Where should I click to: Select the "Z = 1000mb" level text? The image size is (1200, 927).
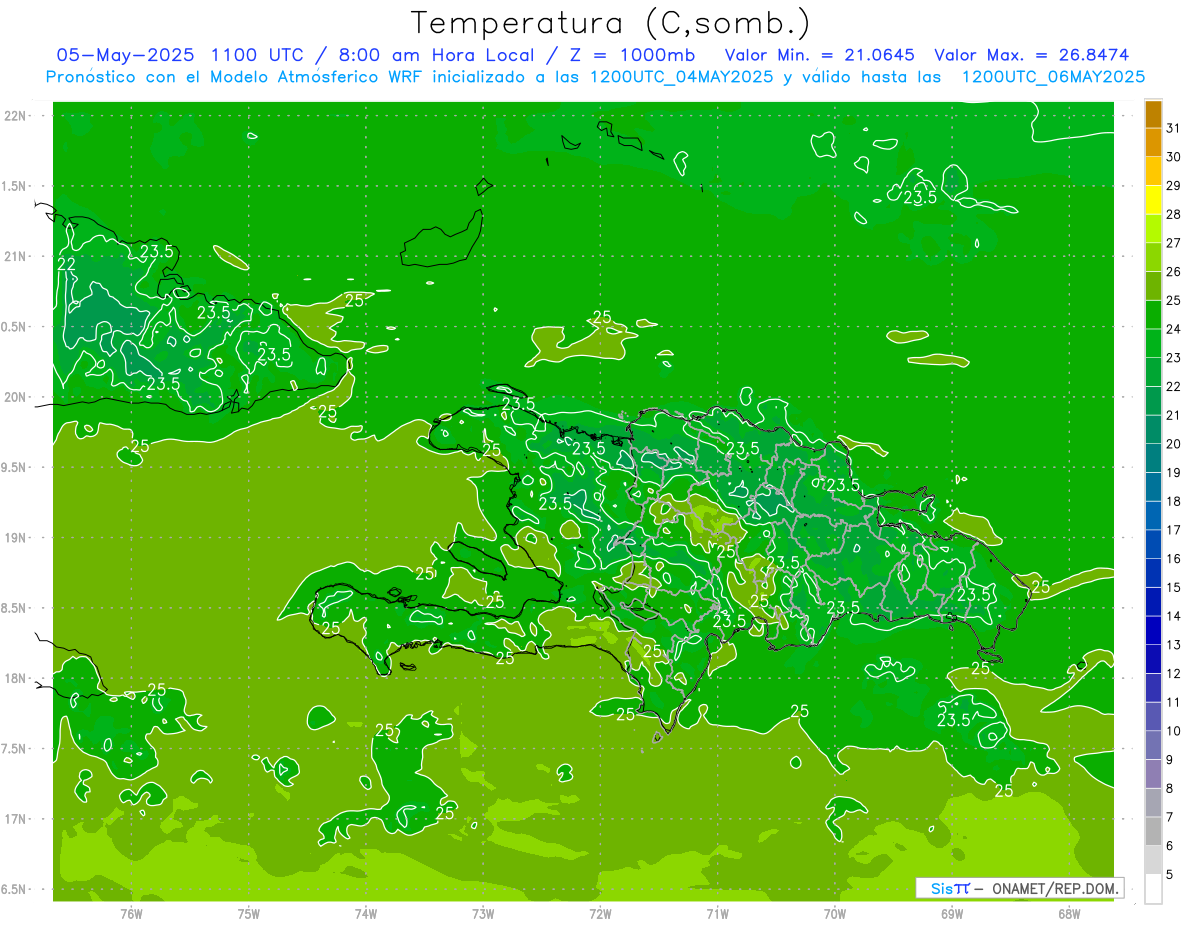(x=635, y=55)
